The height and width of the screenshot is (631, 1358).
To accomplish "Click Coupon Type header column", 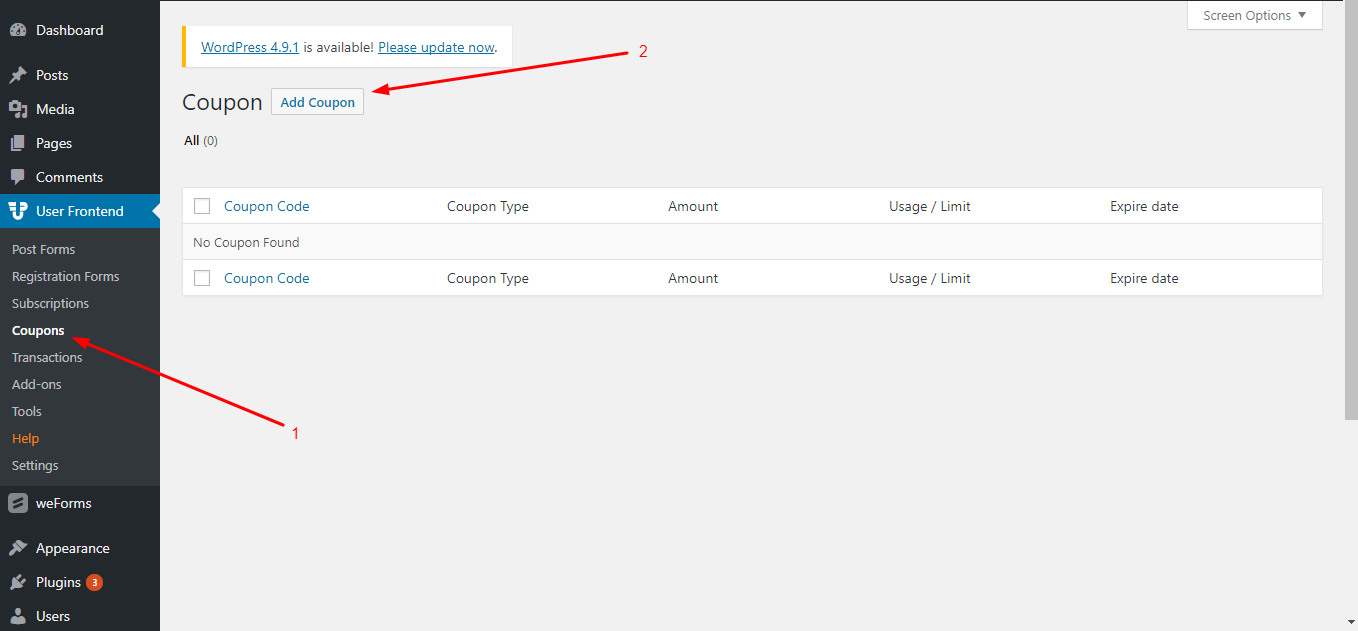I will [x=487, y=206].
